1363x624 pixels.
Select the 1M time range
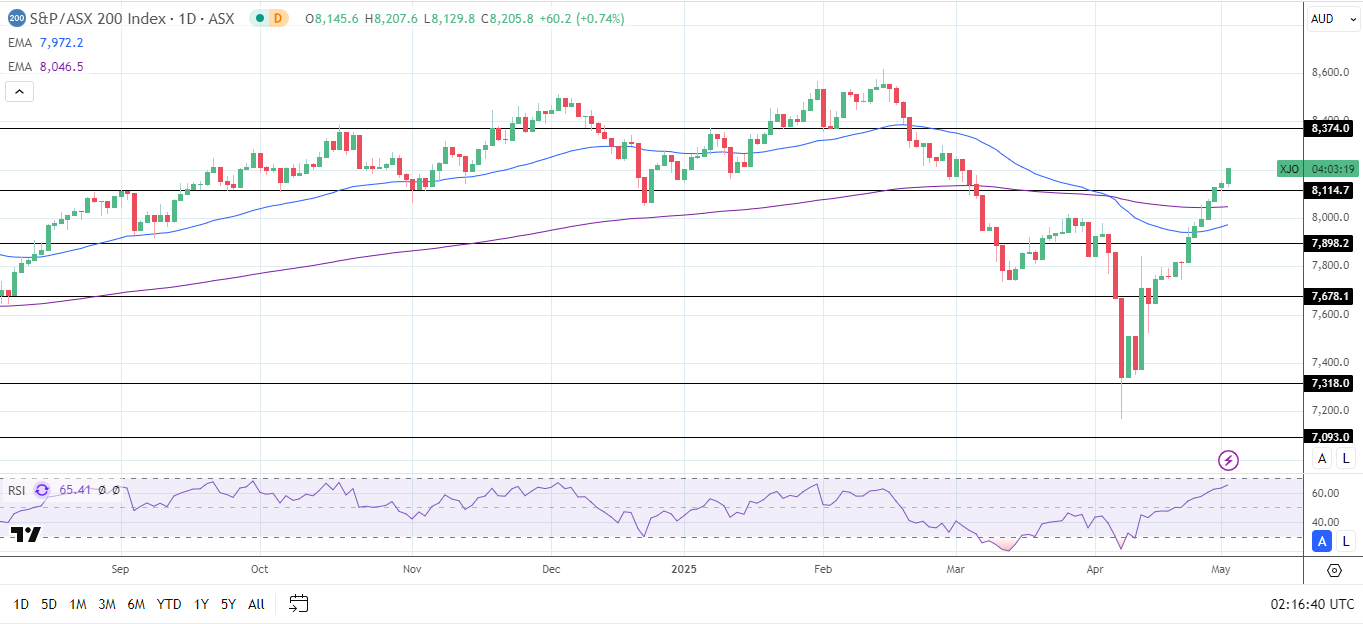pos(78,604)
